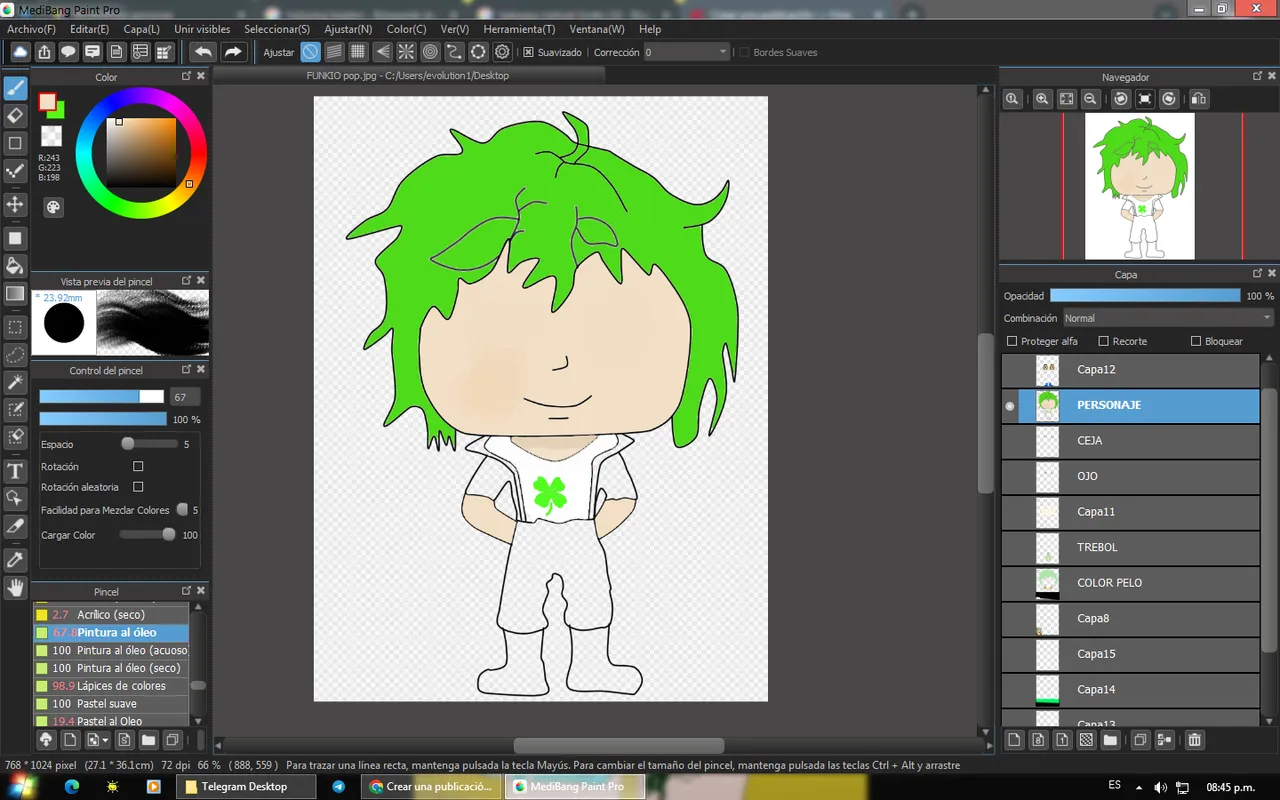Undock the Capa panel
Image resolution: width=1280 pixels, height=800 pixels.
click(x=1257, y=273)
